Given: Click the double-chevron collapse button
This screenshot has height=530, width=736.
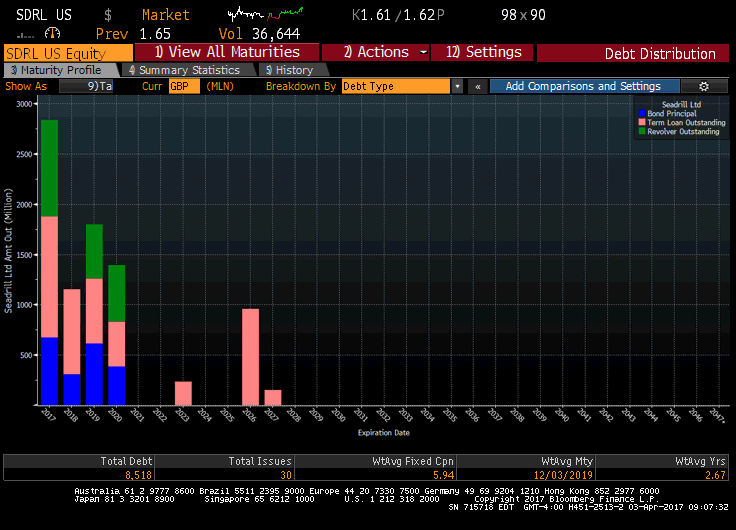Looking at the screenshot, I should [477, 86].
